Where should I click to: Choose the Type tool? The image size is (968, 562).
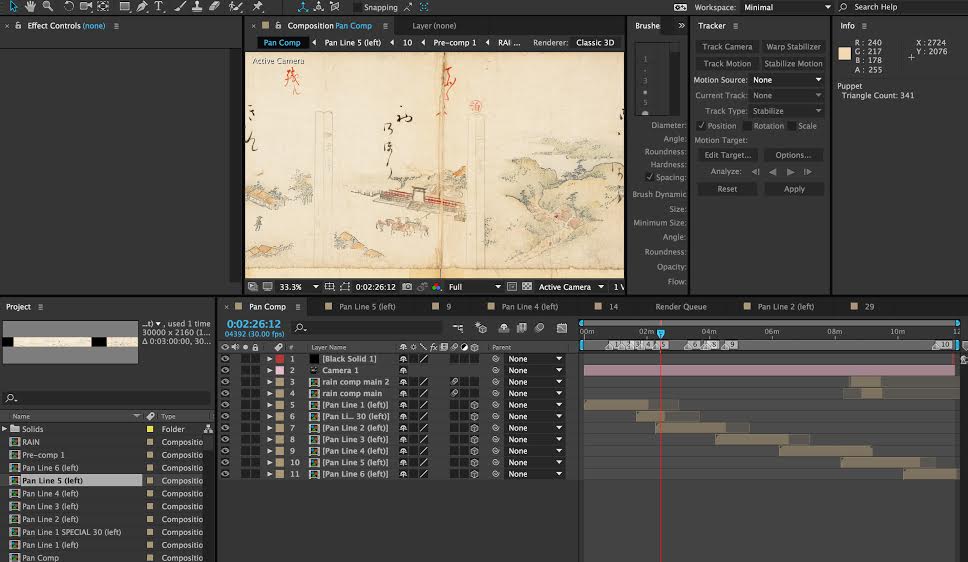[x=159, y=7]
